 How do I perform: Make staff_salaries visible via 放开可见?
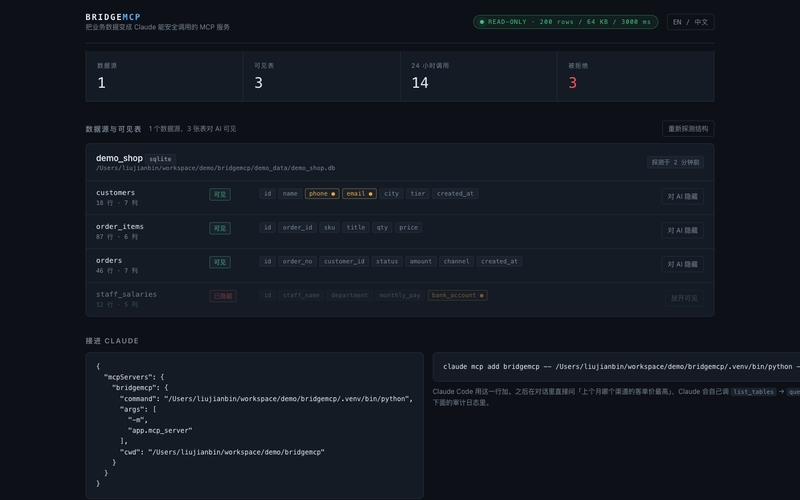(684, 298)
